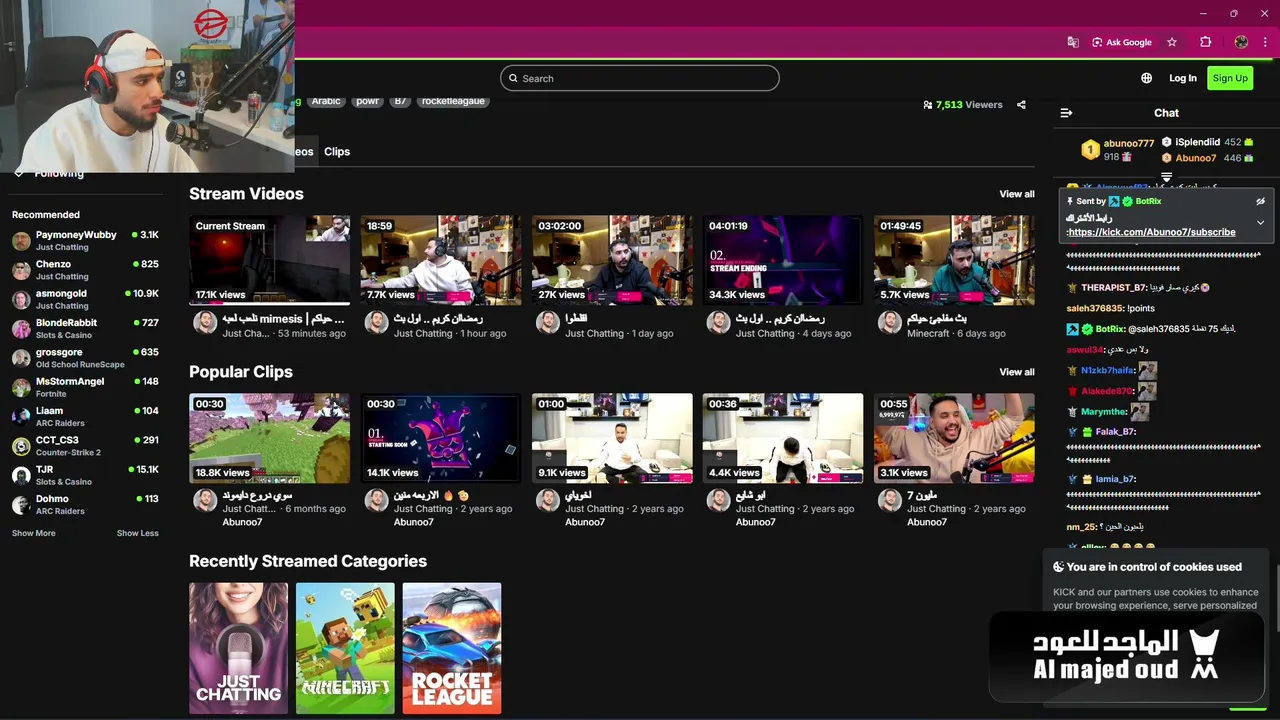Click TJR's avatar in Recommended
The height and width of the screenshot is (720, 1280).
tap(21, 475)
